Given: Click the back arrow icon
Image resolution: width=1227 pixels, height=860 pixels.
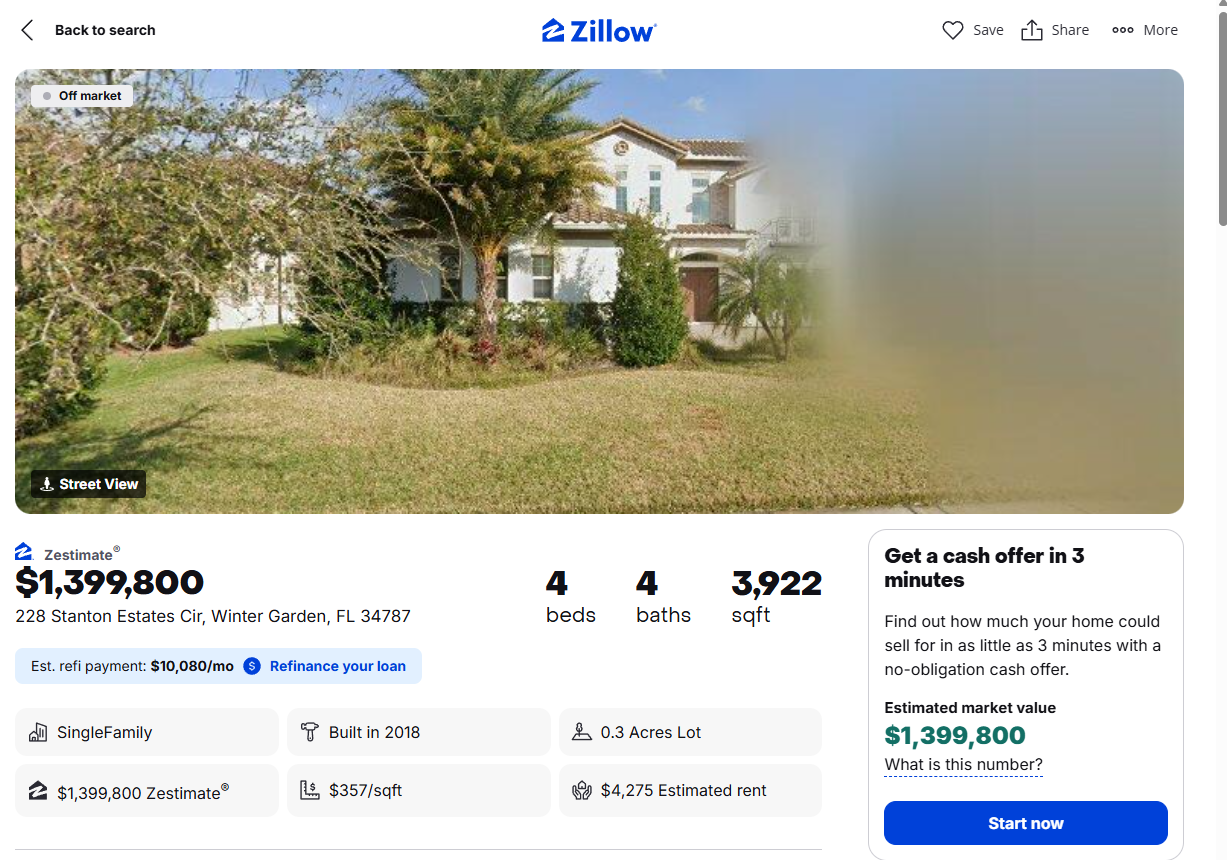Looking at the screenshot, I should 27,30.
